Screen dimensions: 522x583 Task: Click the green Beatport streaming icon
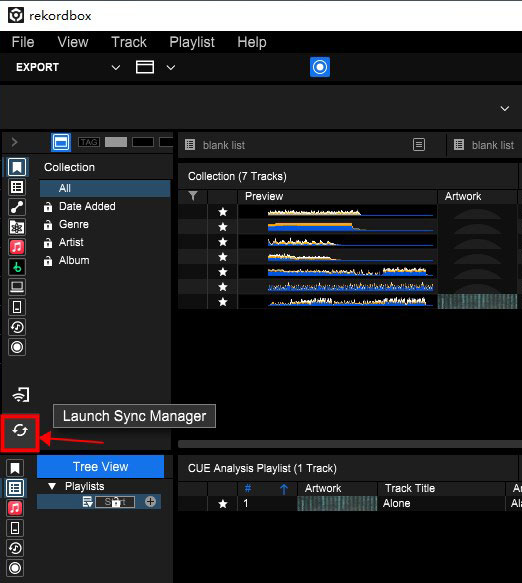[x=17, y=267]
